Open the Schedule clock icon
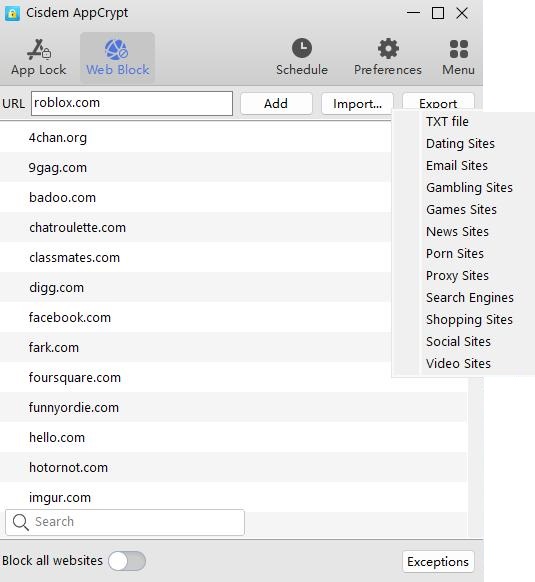The height and width of the screenshot is (582, 535). [x=301, y=48]
